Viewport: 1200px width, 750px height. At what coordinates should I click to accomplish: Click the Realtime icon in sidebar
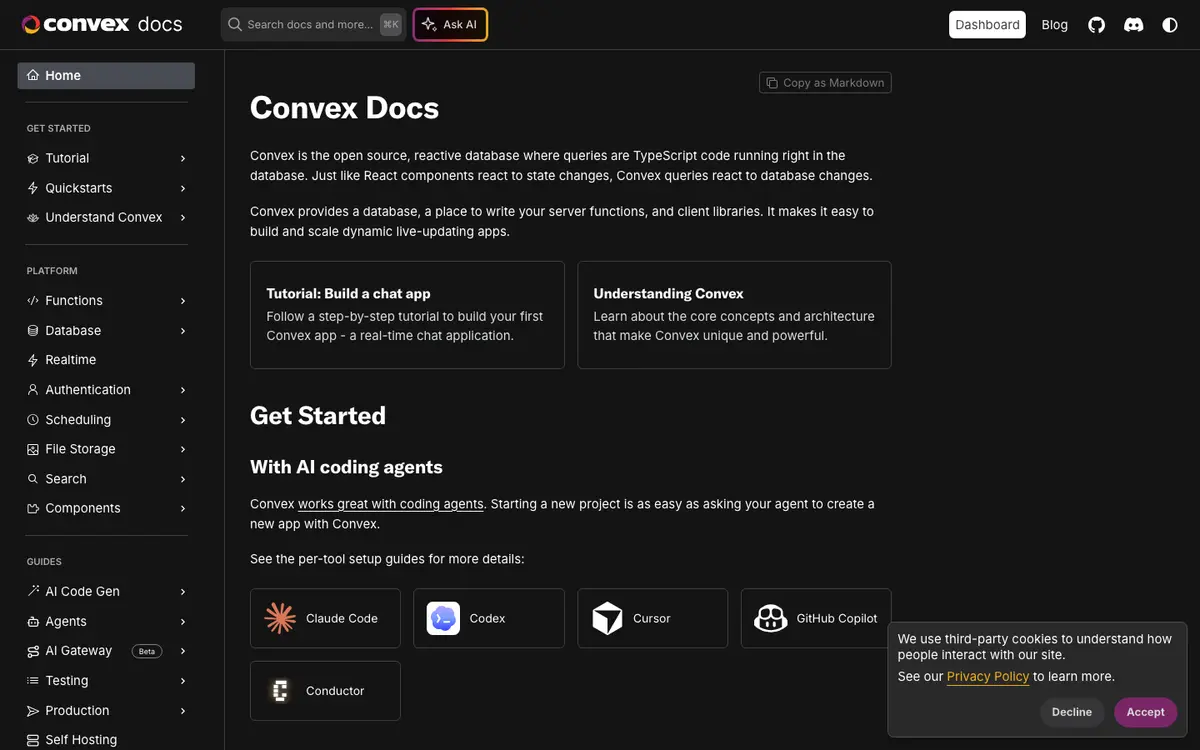33,360
